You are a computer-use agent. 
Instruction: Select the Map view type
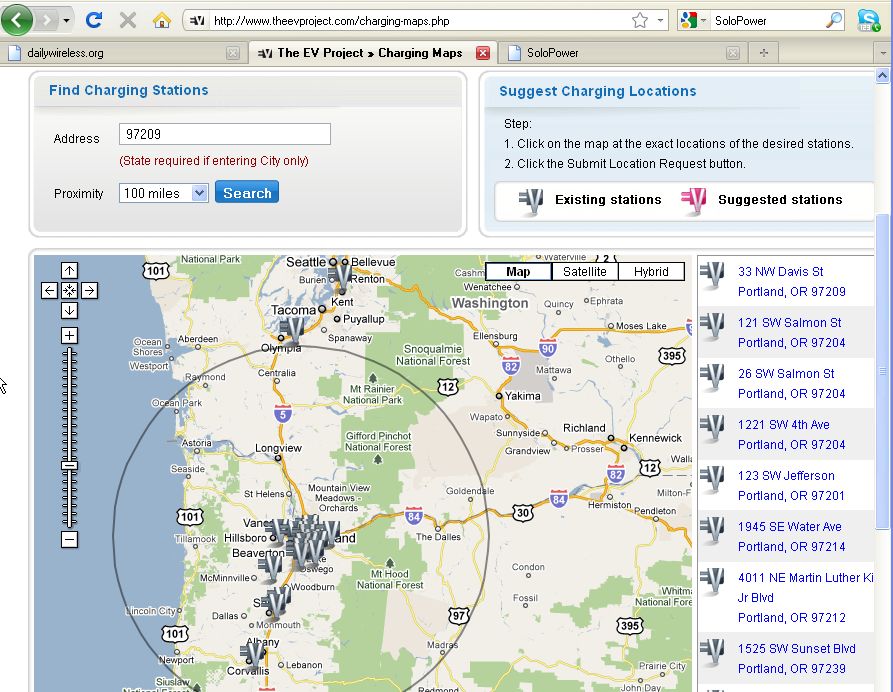click(x=518, y=272)
